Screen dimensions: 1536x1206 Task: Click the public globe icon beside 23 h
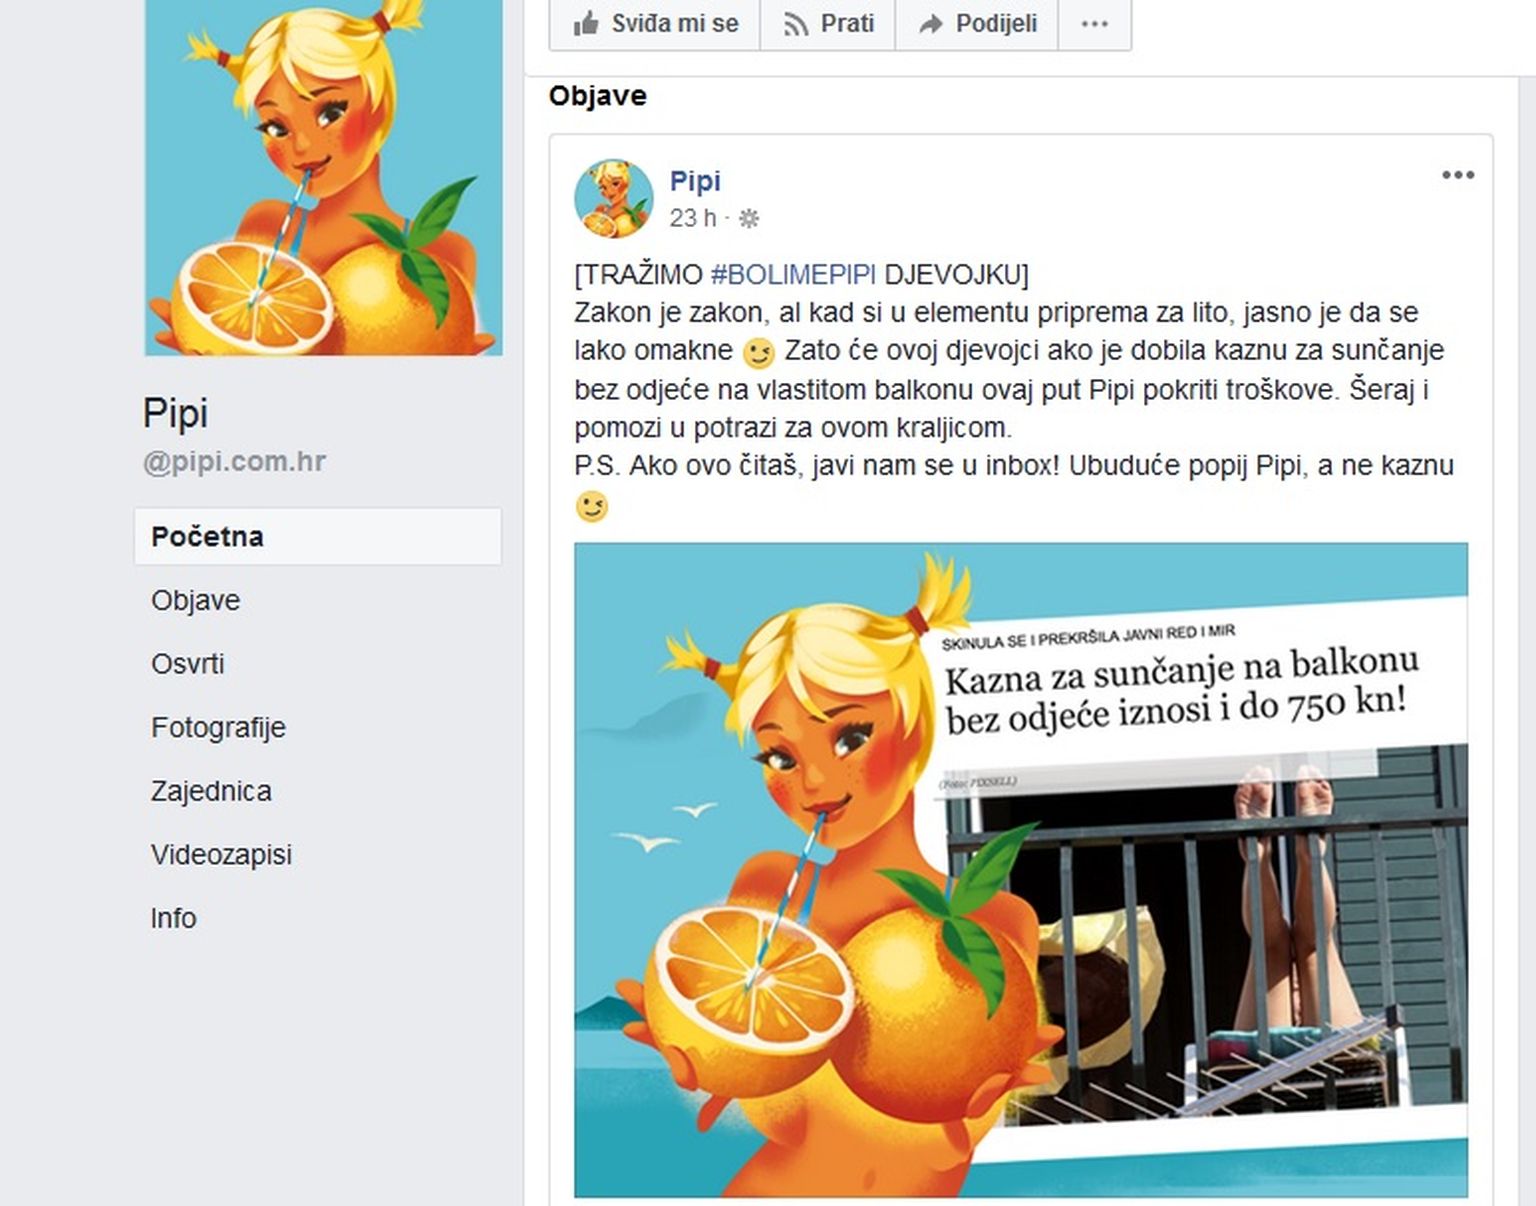748,218
